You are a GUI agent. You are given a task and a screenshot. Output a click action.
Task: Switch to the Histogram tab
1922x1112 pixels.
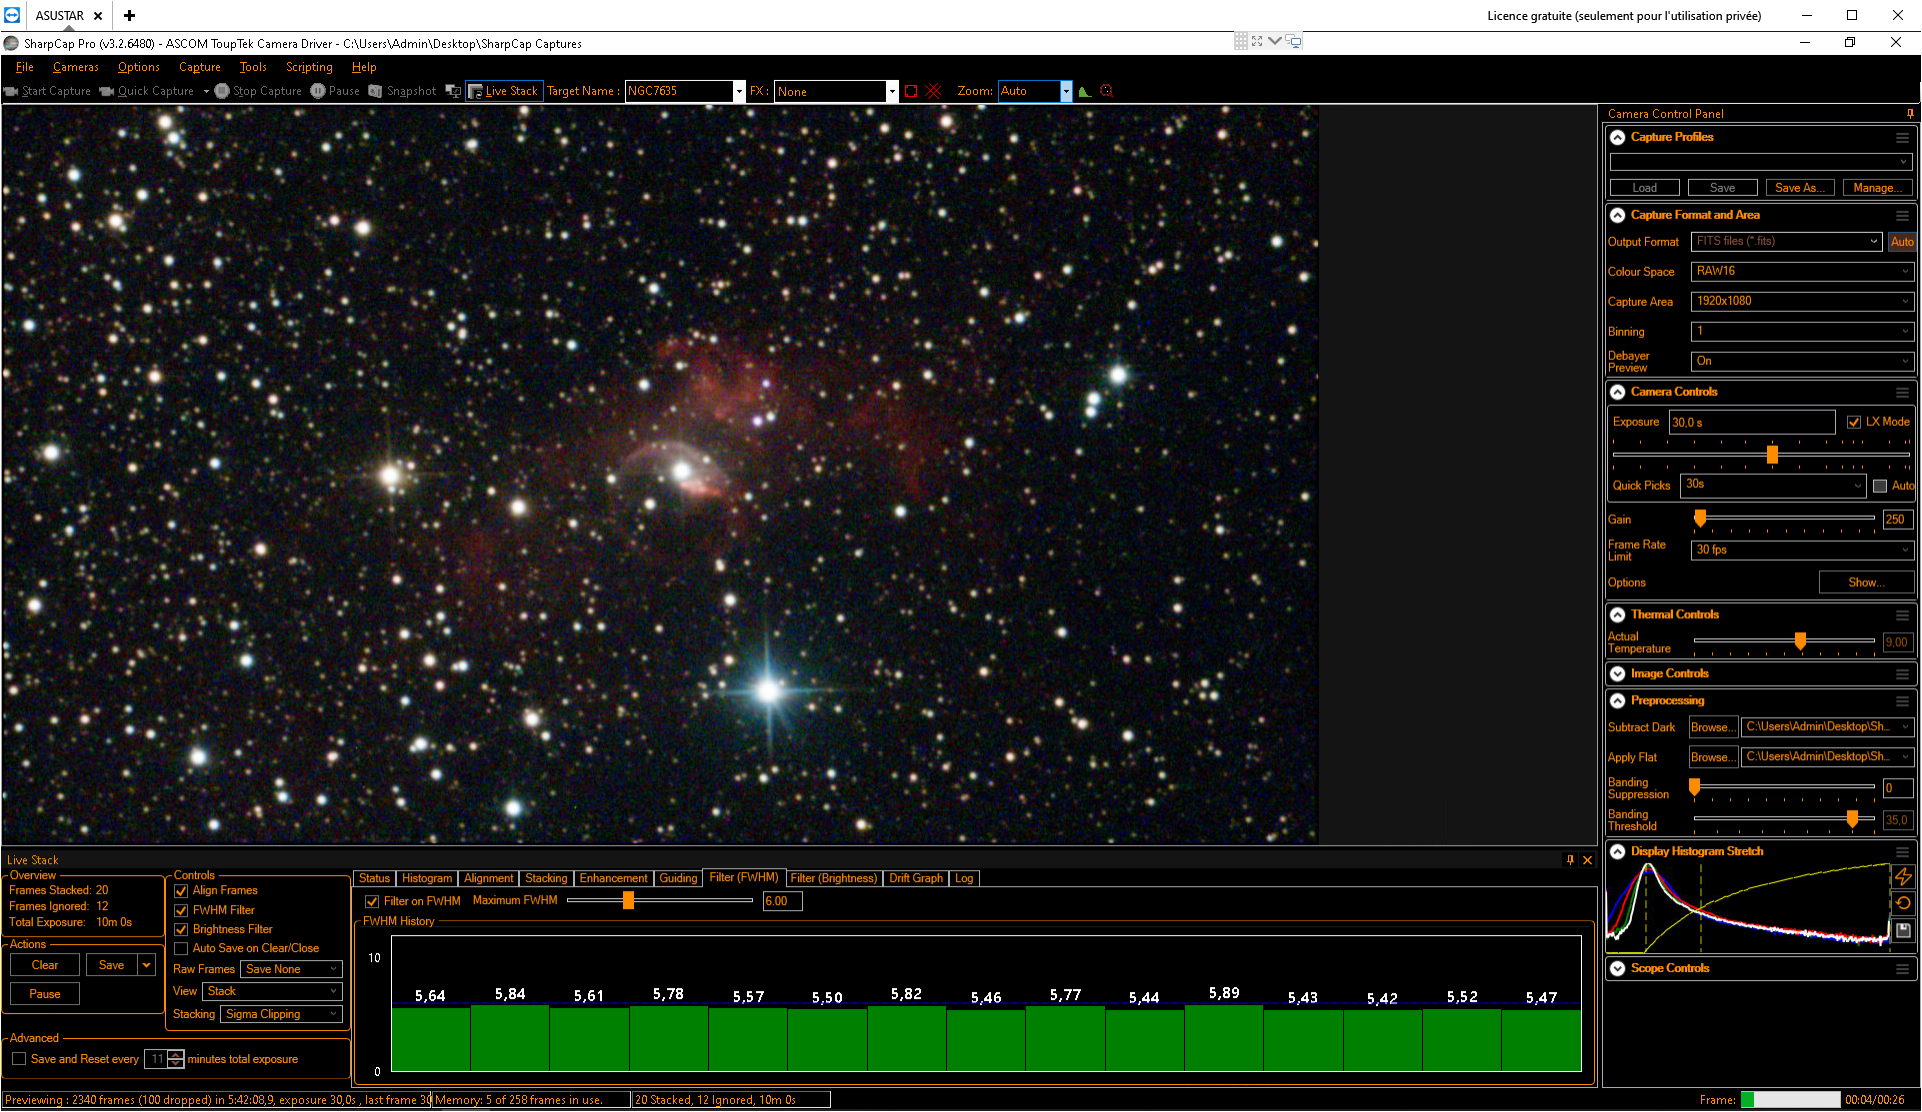[x=427, y=878]
